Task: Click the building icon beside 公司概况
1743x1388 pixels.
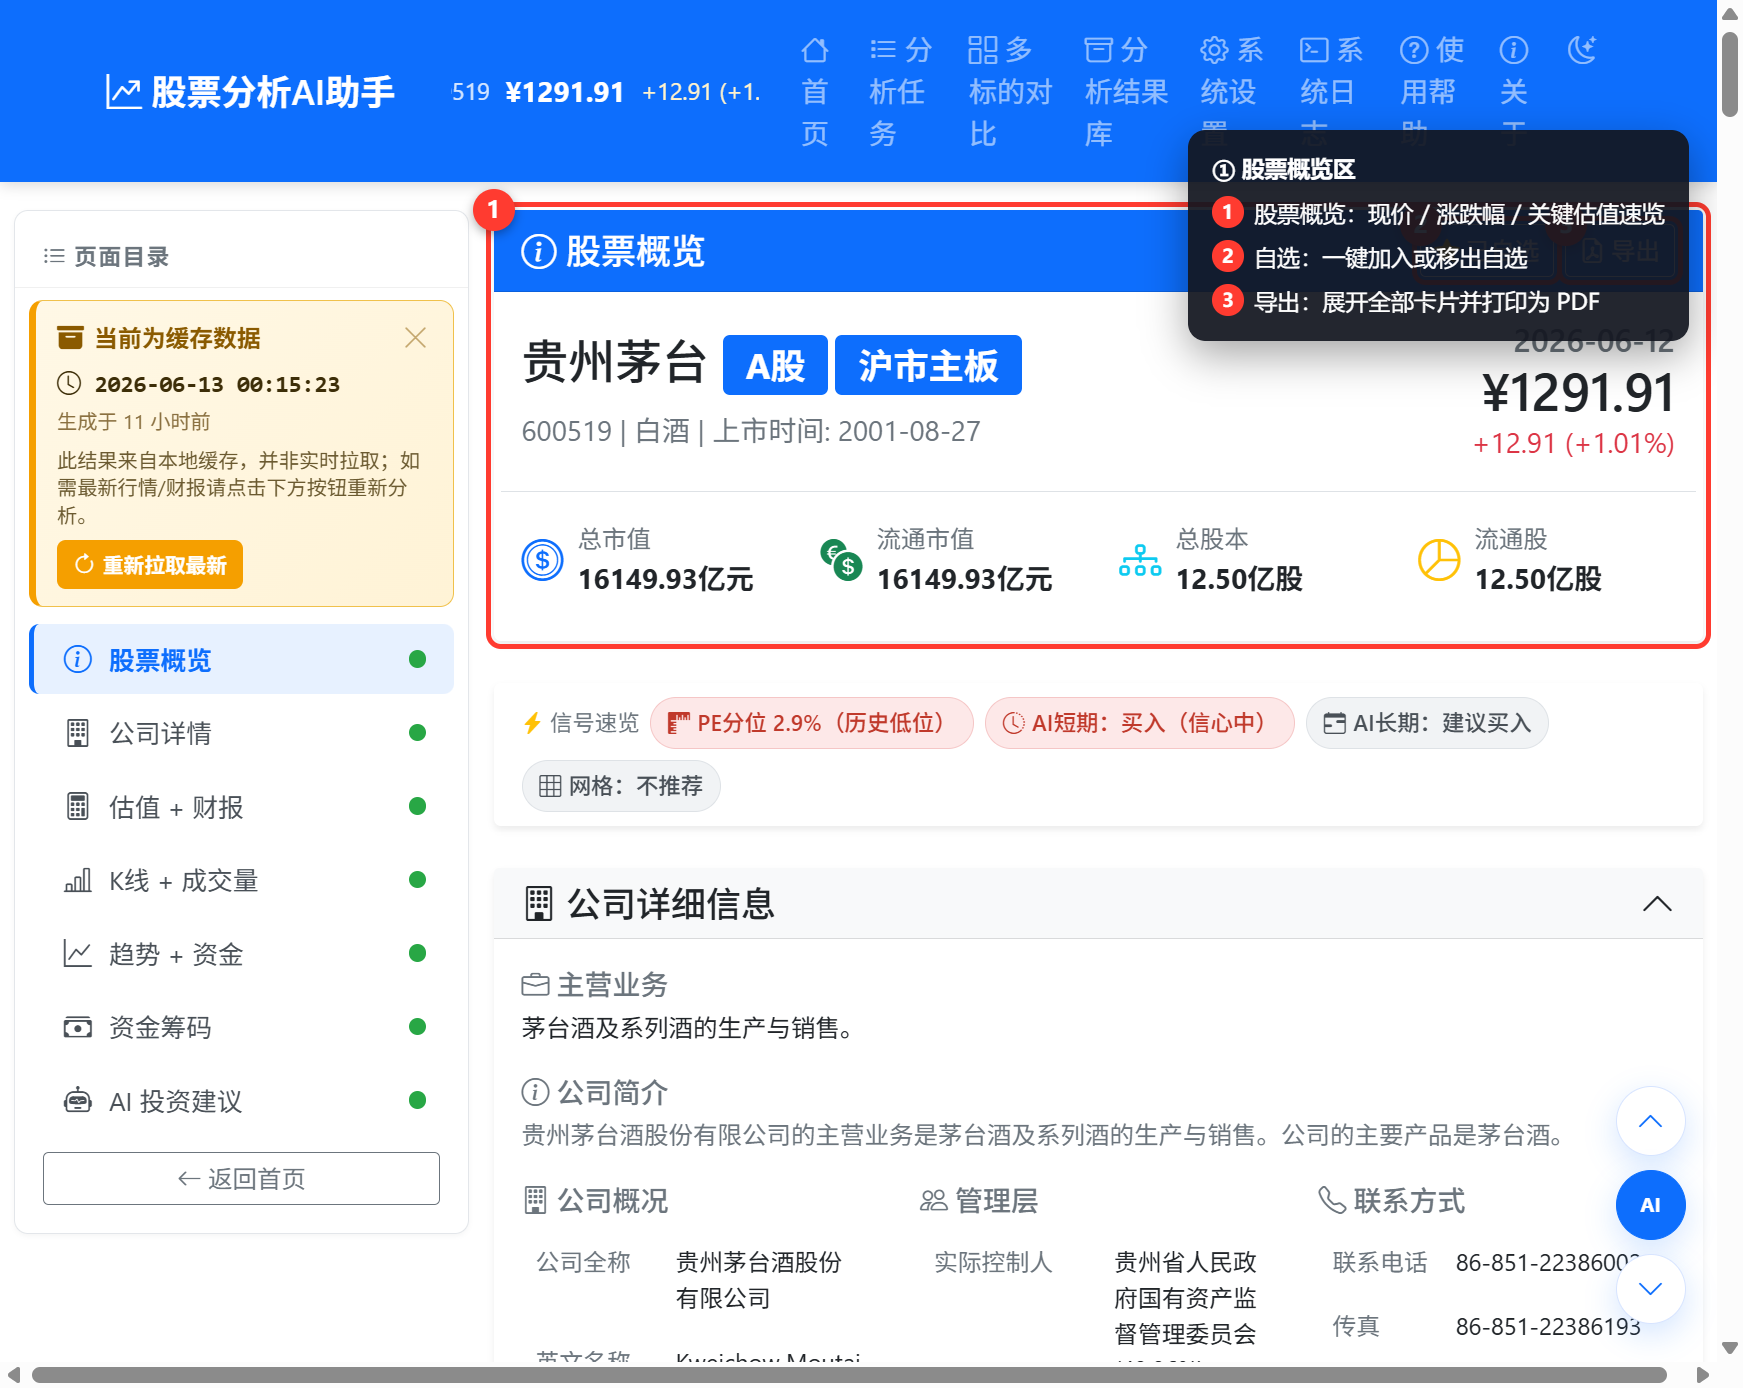Action: [536, 1200]
